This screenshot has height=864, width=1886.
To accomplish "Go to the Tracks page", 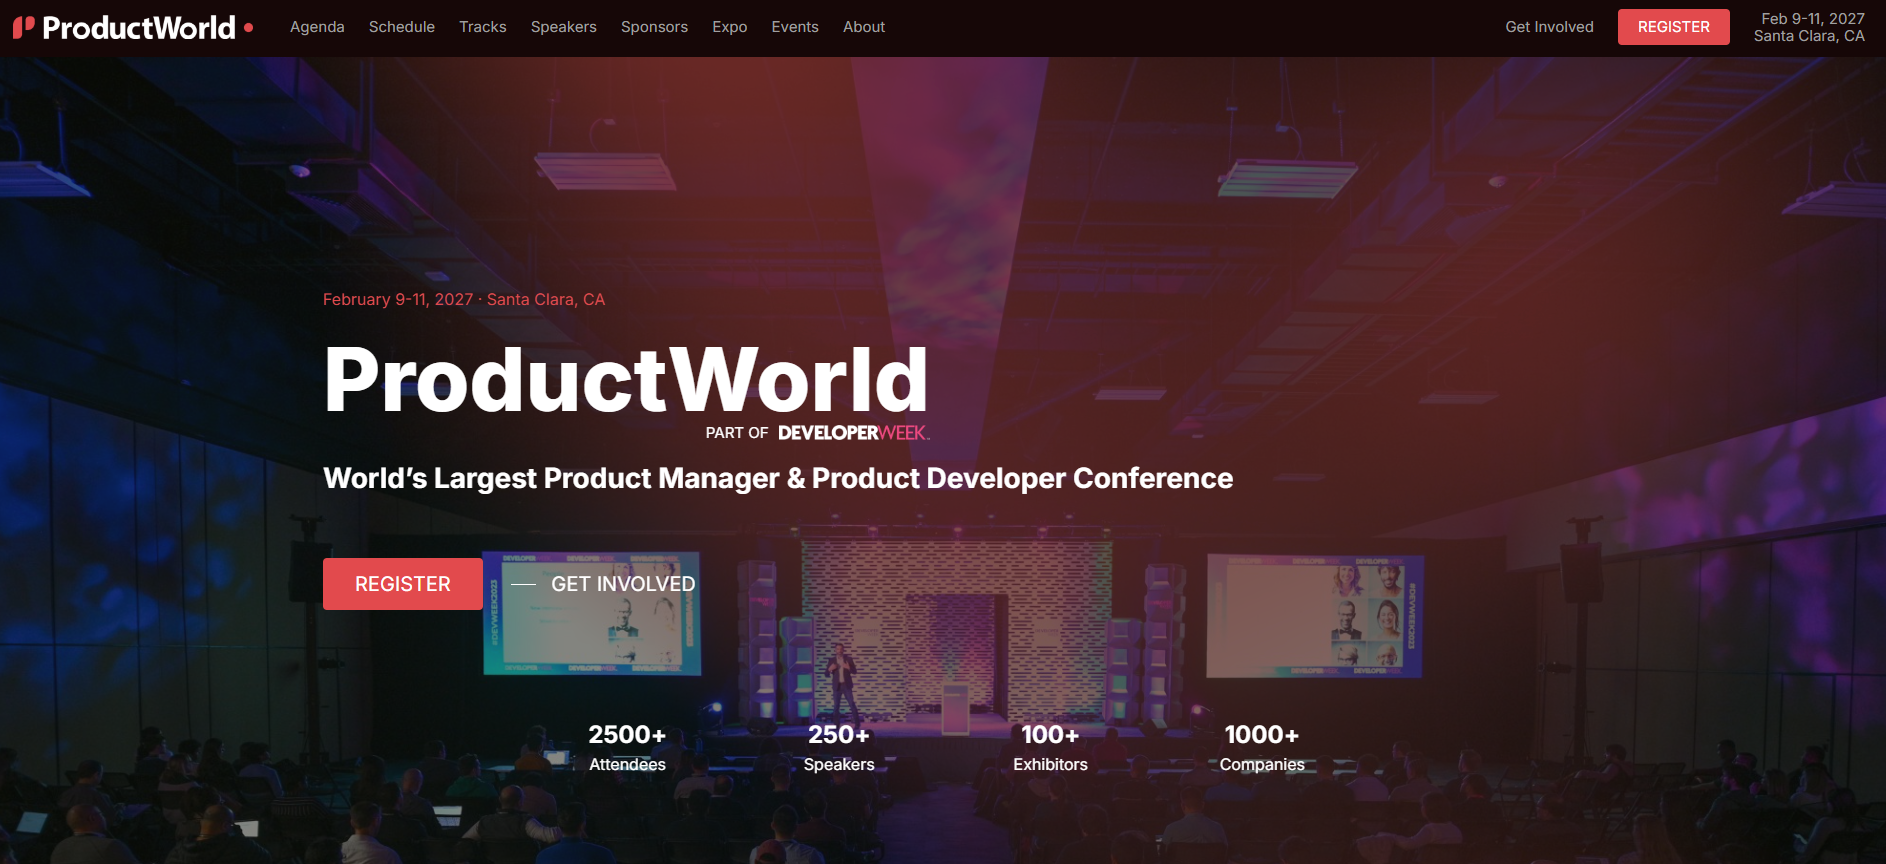I will [483, 27].
